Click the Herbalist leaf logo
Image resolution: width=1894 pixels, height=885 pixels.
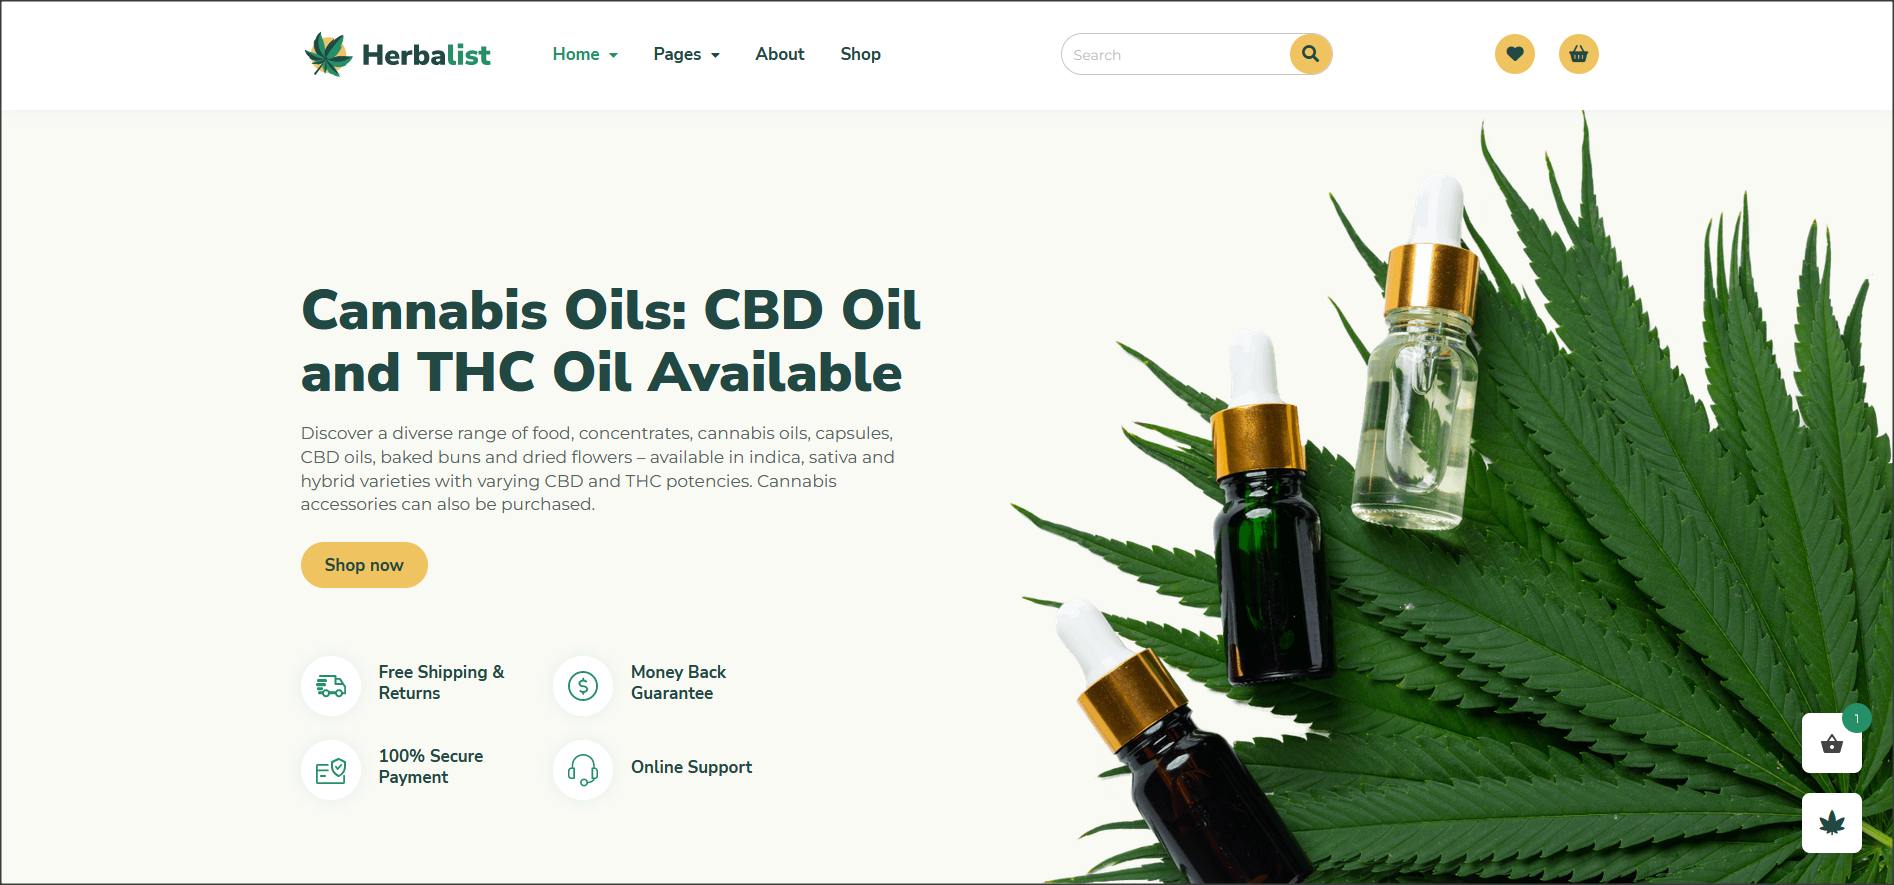(328, 54)
